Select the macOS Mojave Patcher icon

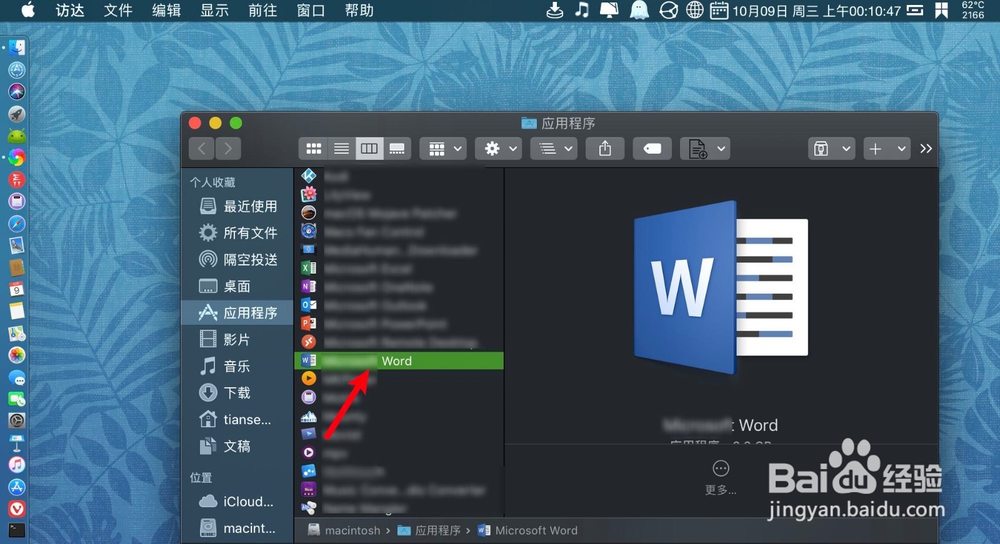coord(309,212)
